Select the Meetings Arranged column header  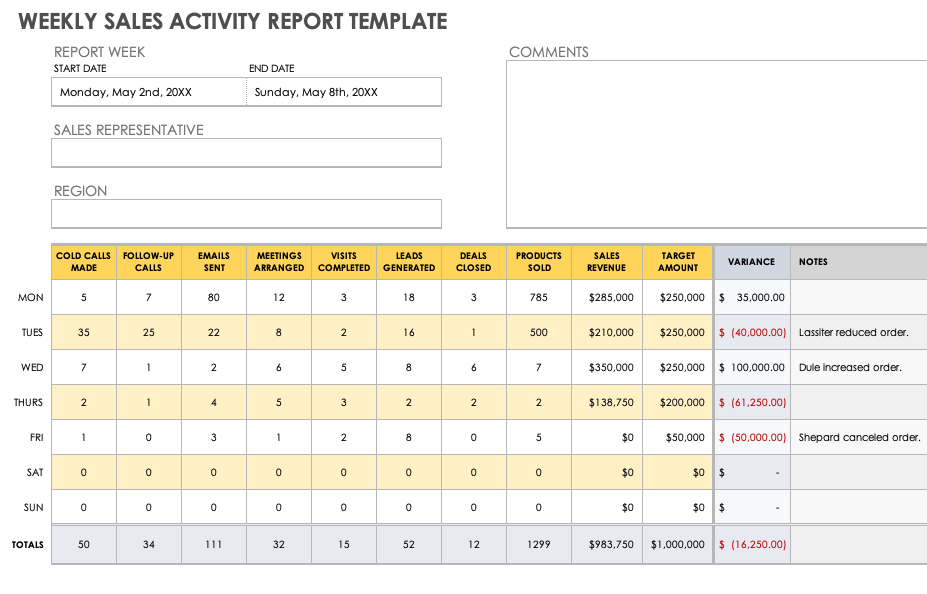click(278, 261)
